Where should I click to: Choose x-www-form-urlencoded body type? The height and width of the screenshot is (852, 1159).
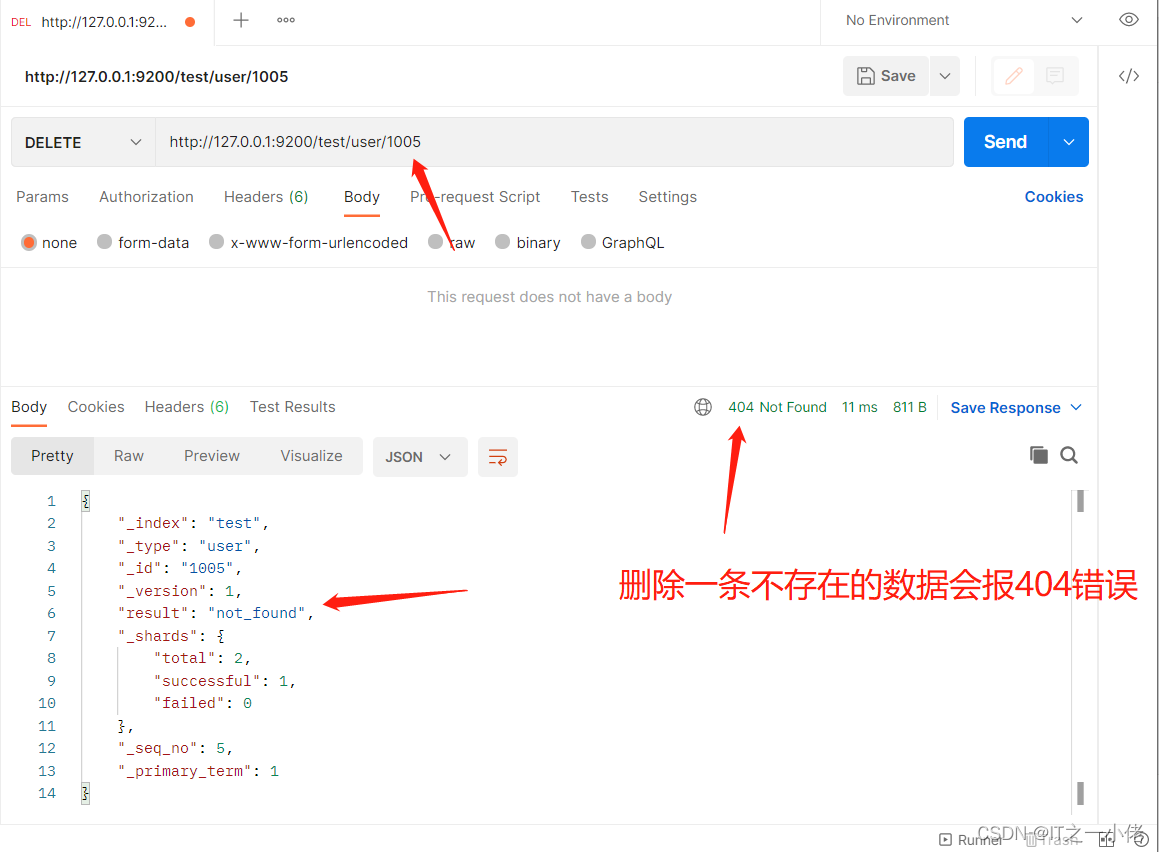click(x=217, y=242)
